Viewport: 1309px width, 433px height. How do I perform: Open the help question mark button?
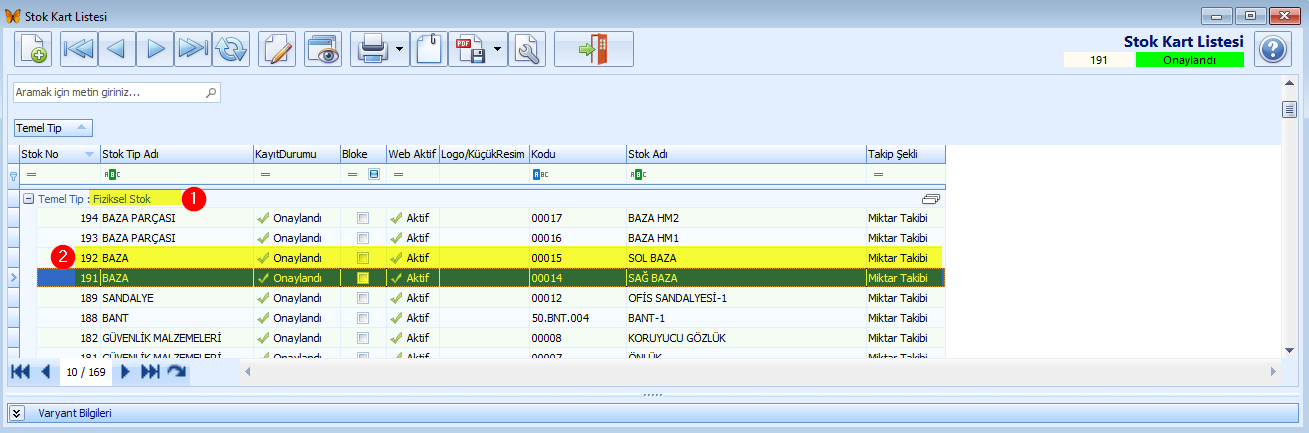1271,49
